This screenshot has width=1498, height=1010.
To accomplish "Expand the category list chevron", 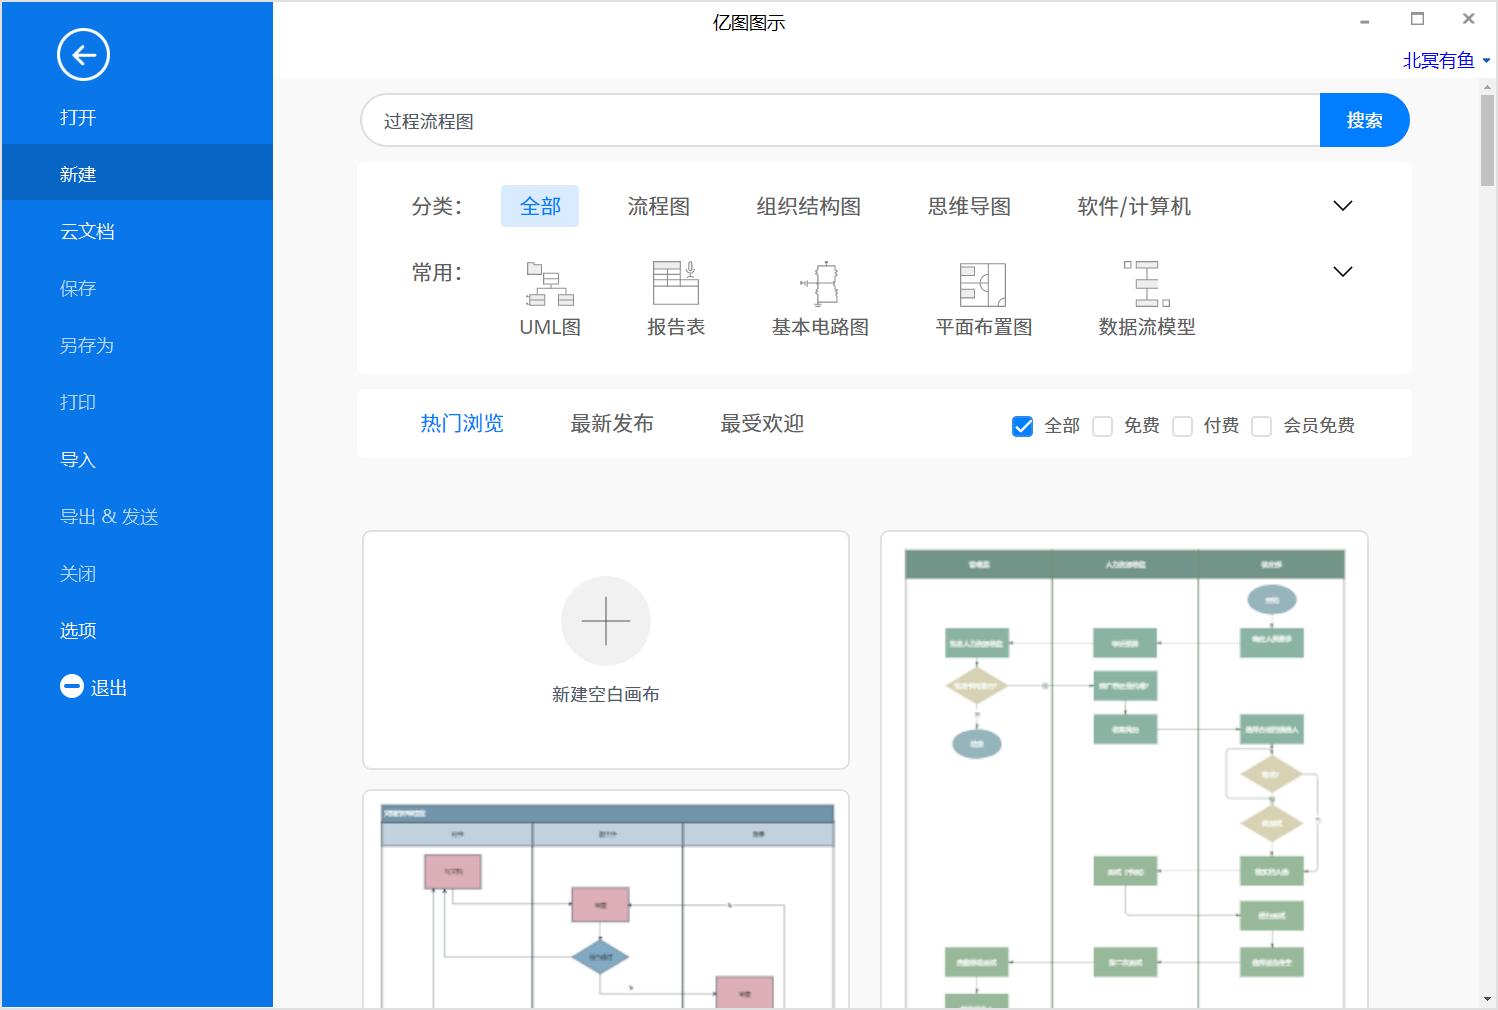I will tap(1342, 206).
